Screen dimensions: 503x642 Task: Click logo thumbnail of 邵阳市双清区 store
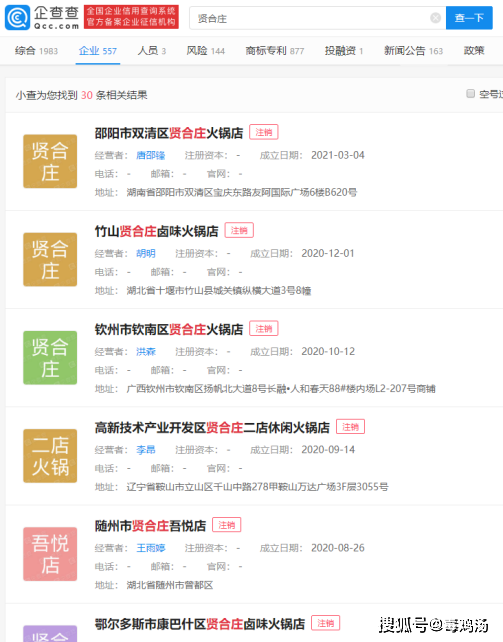pyautogui.click(x=50, y=161)
